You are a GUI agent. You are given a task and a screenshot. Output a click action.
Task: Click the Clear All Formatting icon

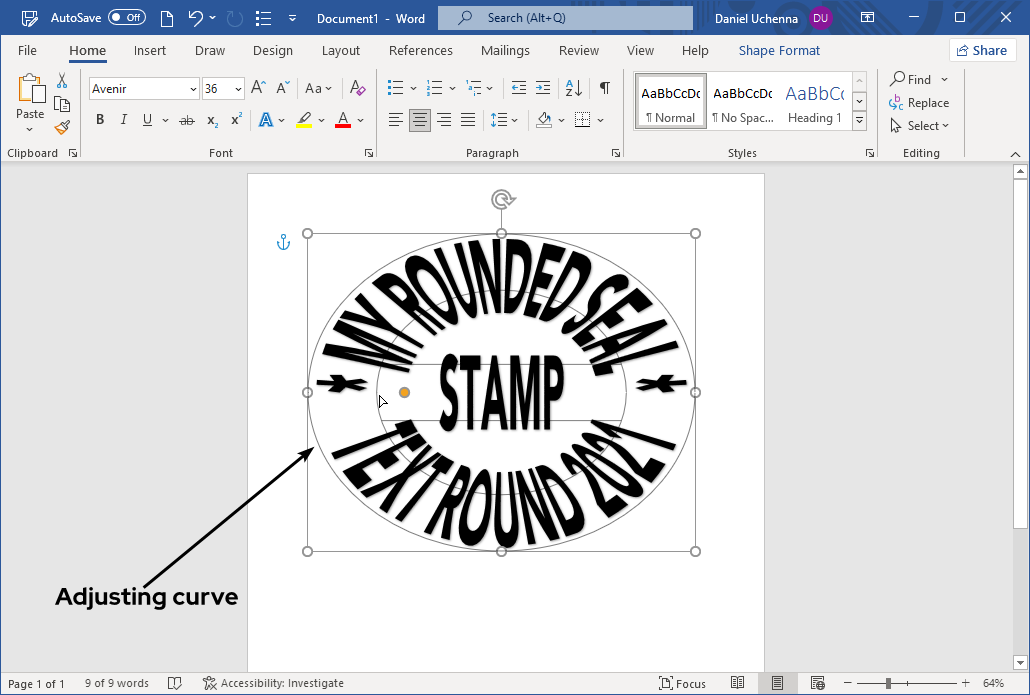coord(357,88)
